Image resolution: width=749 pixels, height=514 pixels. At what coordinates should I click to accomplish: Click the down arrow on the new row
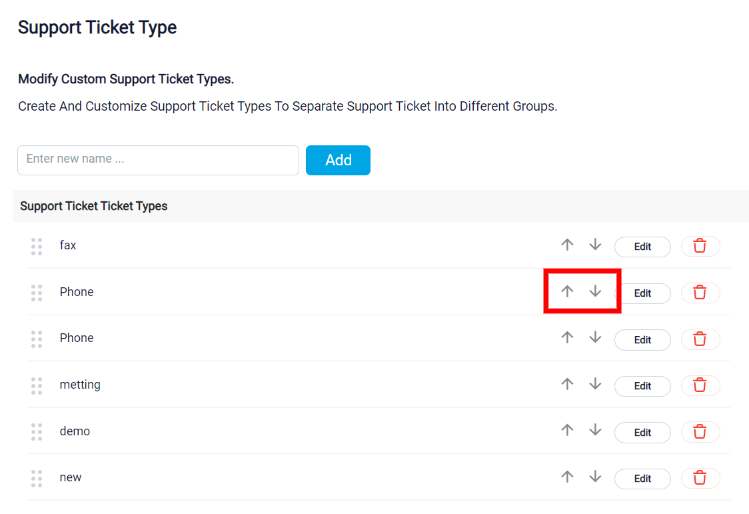[x=595, y=477]
